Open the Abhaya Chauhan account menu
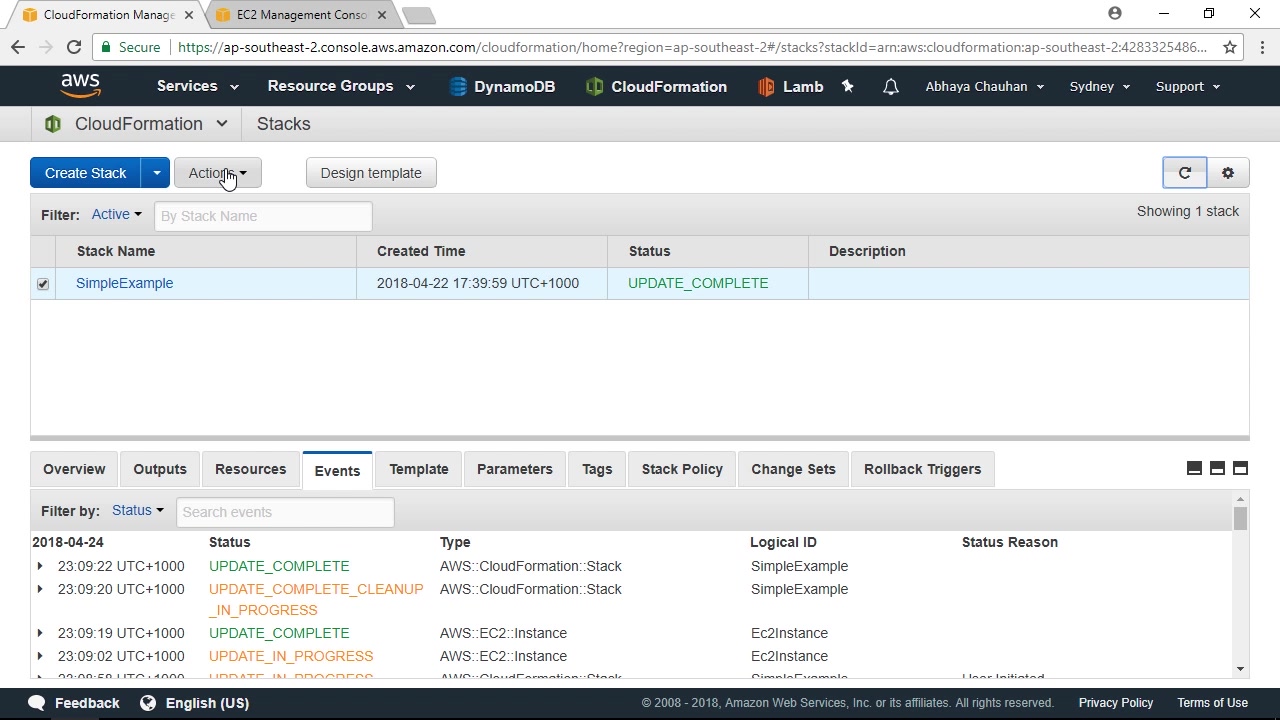Viewport: 1280px width, 720px height. click(x=985, y=86)
